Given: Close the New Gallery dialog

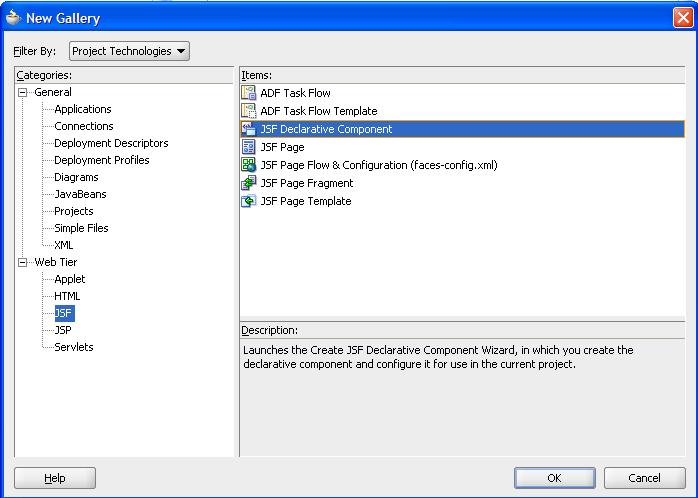Looking at the screenshot, I should [x=682, y=18].
